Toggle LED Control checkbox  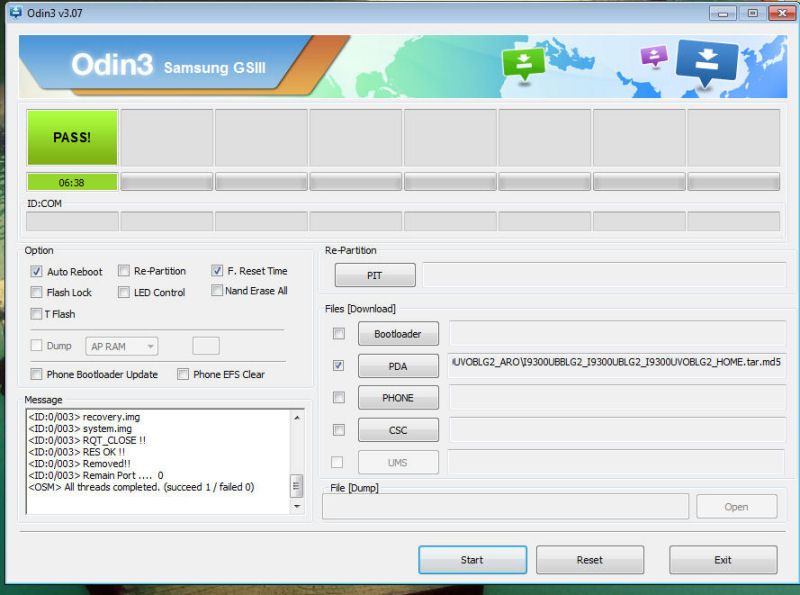123,292
